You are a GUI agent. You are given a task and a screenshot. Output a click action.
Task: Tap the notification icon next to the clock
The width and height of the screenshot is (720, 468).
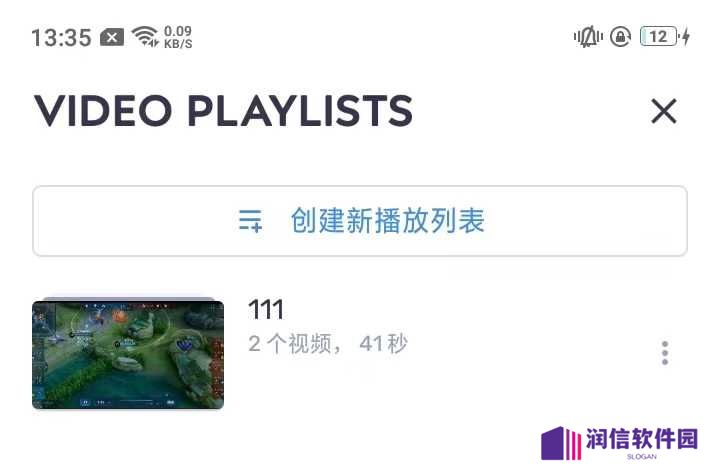(x=112, y=37)
